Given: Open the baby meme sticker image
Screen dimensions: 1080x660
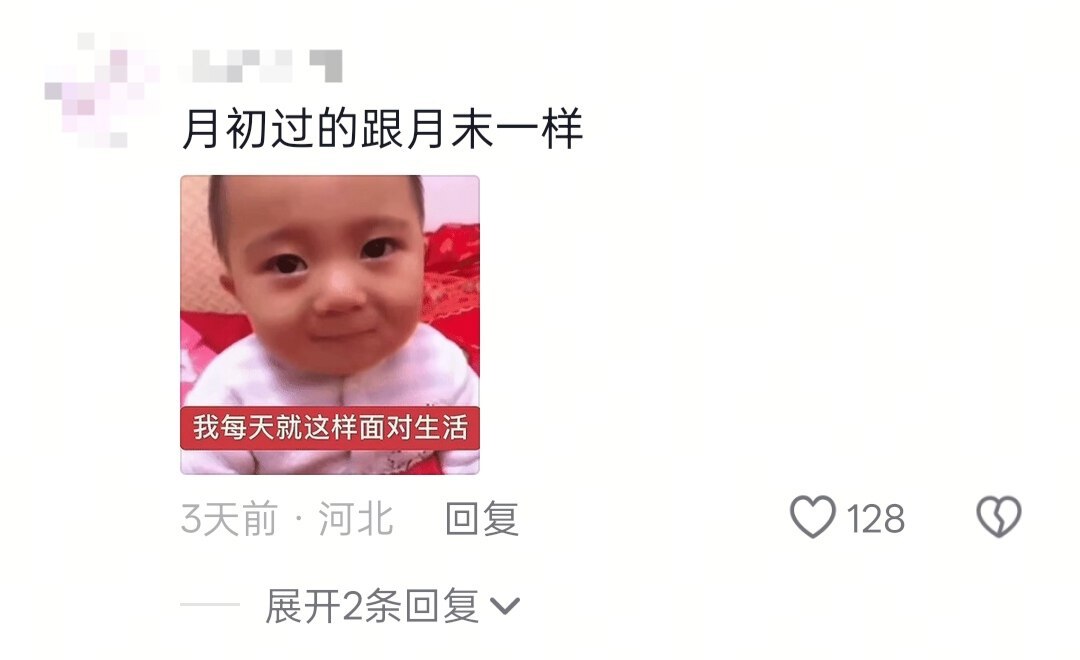Looking at the screenshot, I should (330, 324).
